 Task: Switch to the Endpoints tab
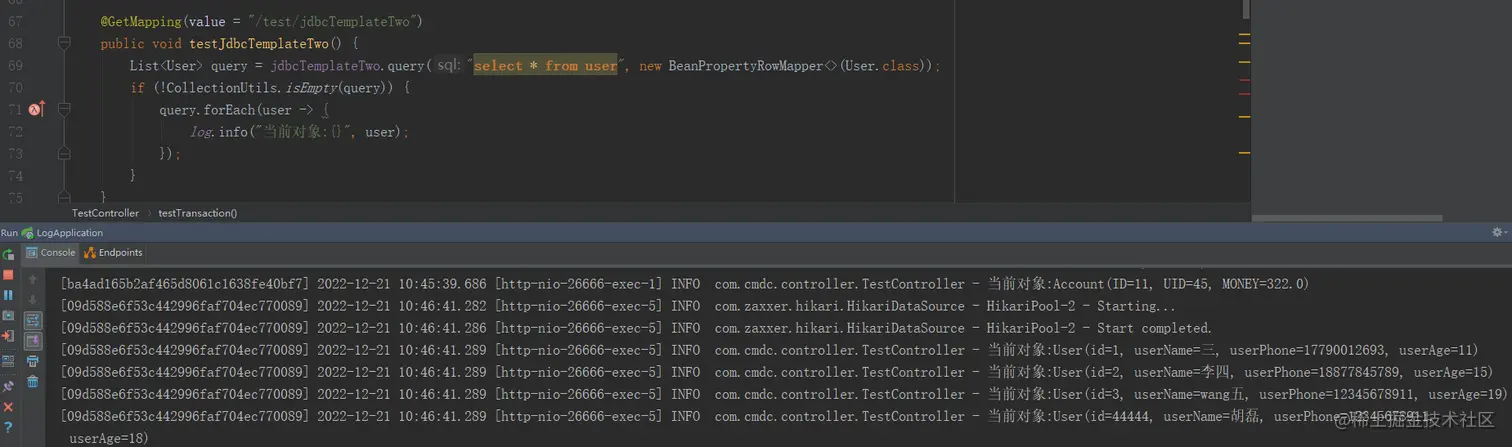tap(113, 253)
